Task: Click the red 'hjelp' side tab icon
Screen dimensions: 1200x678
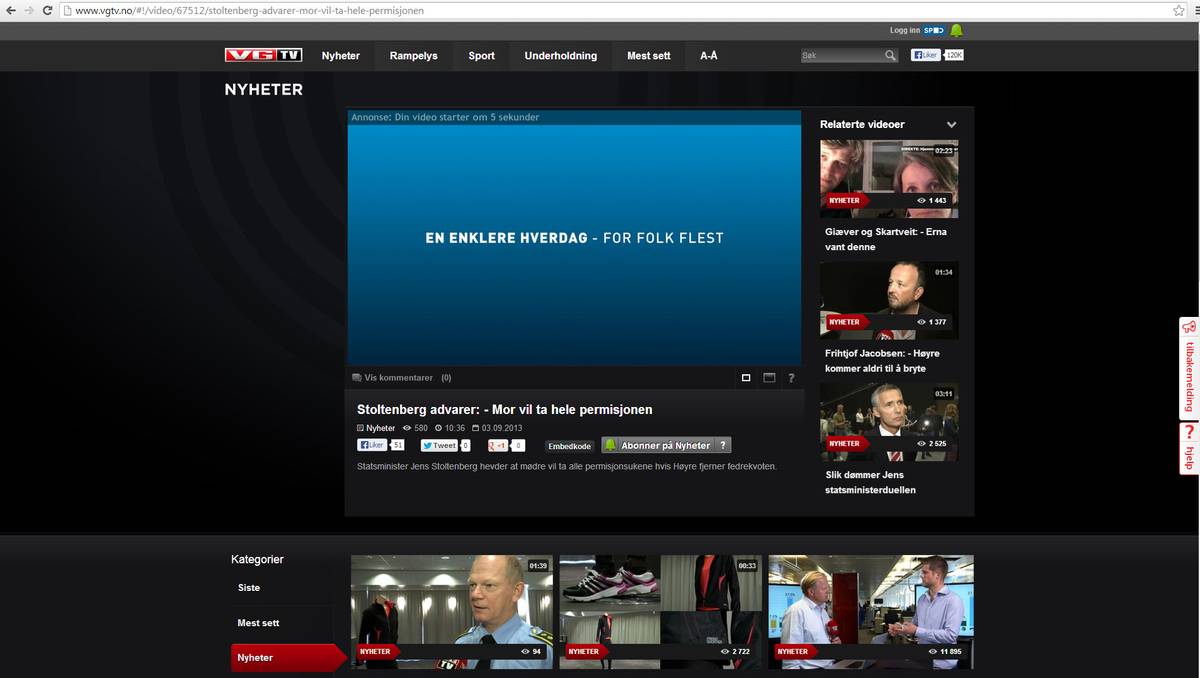Action: [1189, 433]
